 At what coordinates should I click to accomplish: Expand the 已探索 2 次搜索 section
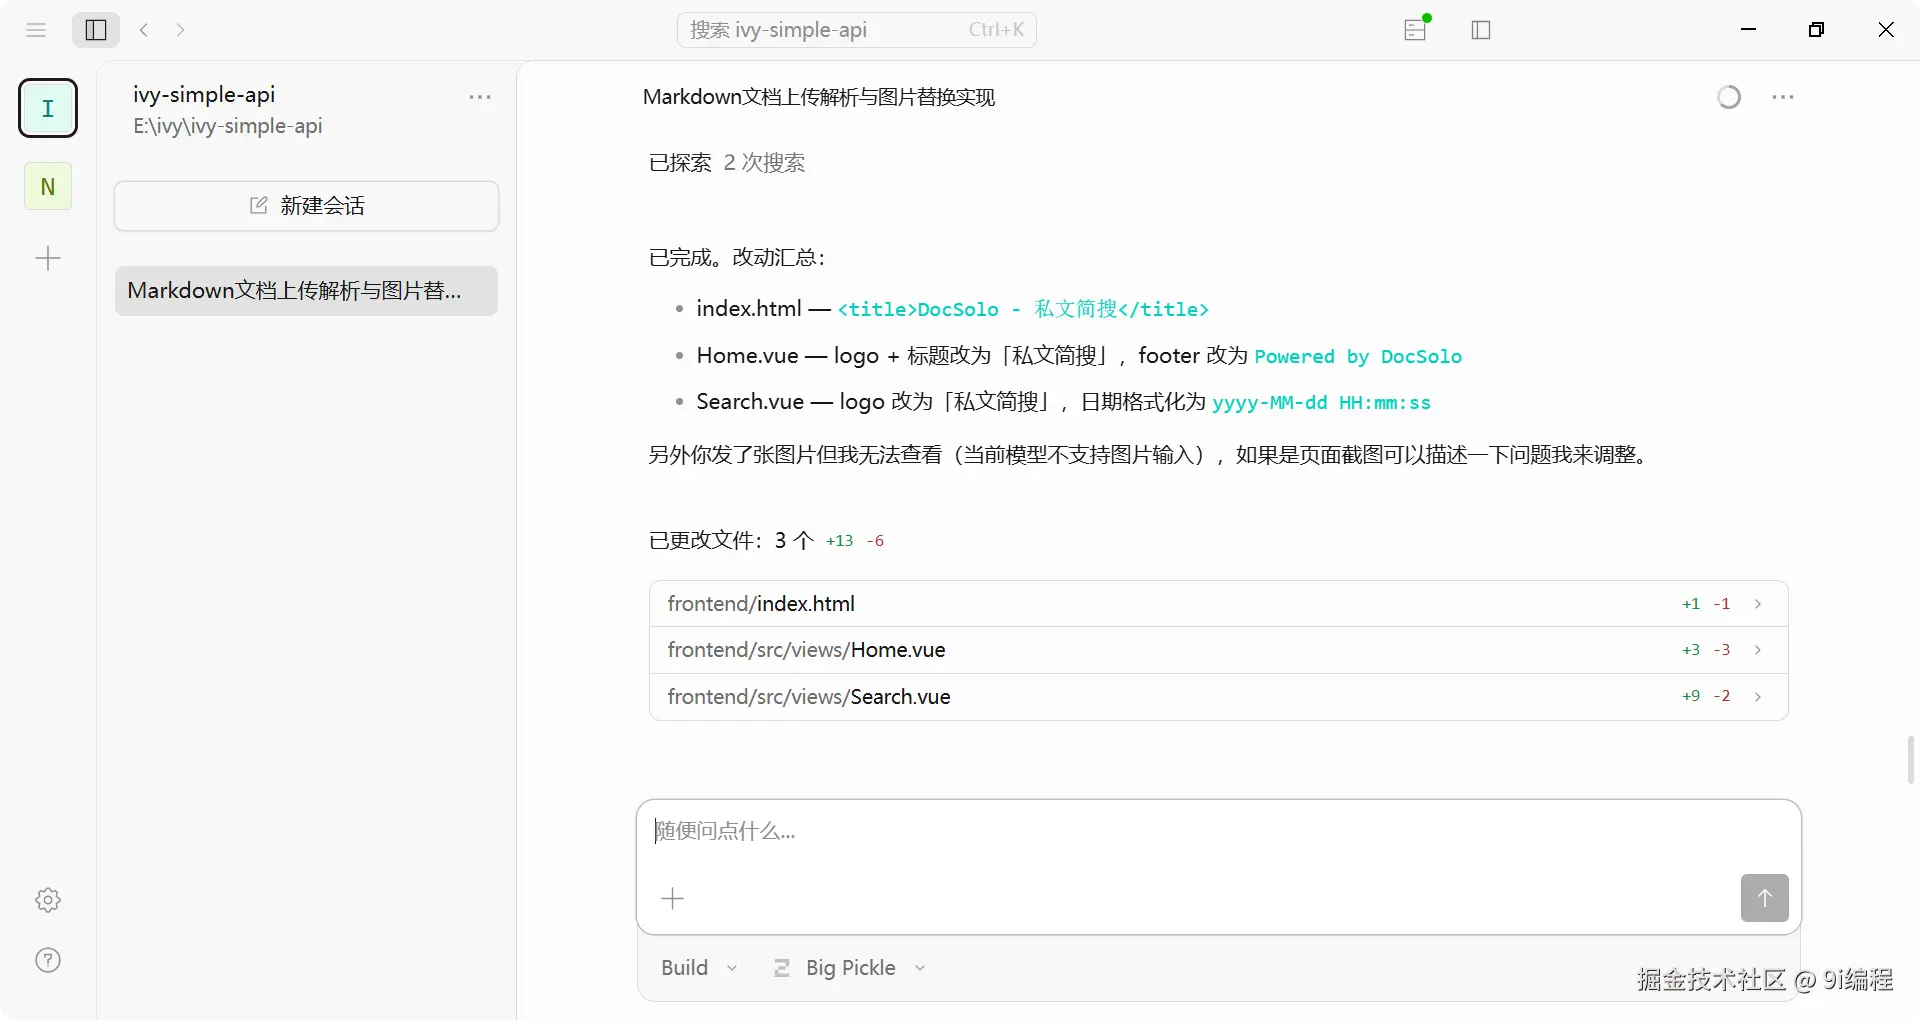[727, 163]
